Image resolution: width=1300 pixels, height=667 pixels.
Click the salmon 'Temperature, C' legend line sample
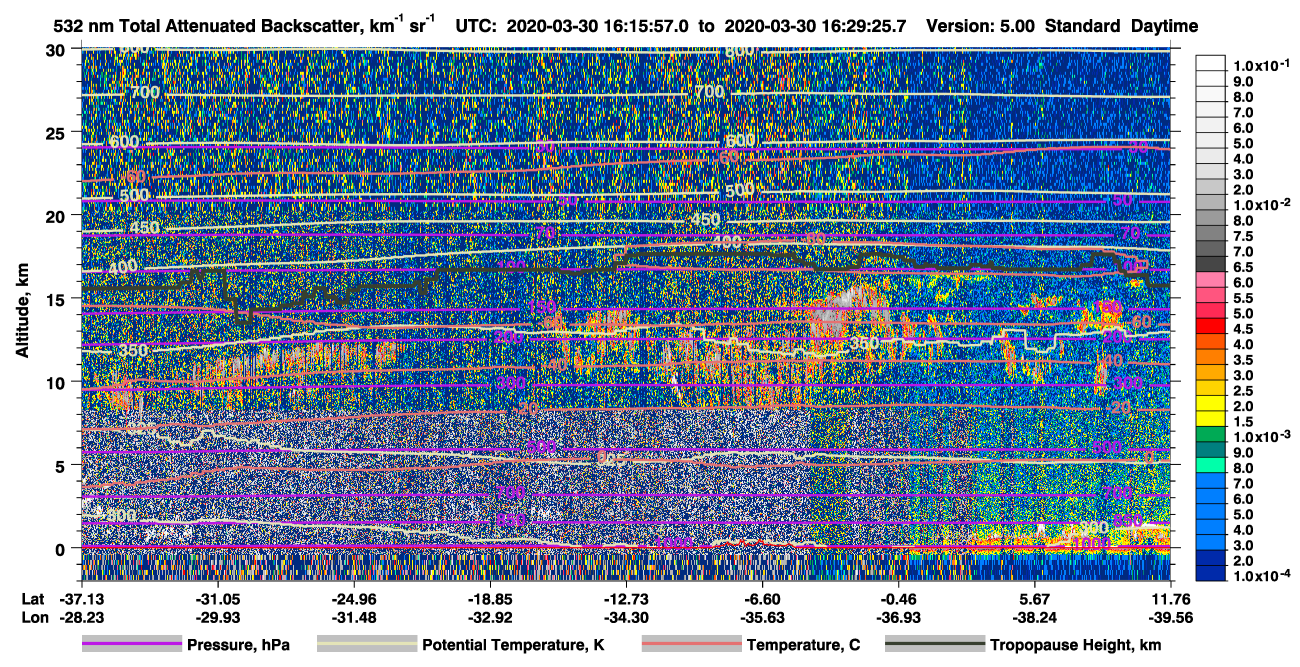click(x=691, y=645)
